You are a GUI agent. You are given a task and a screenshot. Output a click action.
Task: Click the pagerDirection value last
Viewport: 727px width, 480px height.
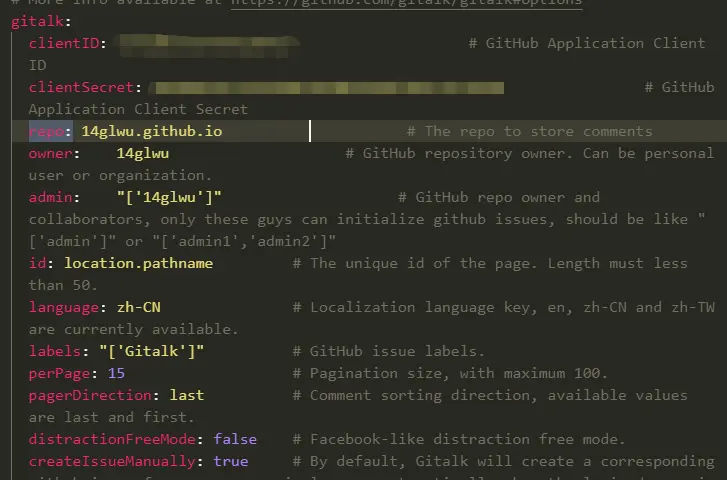pos(186,395)
